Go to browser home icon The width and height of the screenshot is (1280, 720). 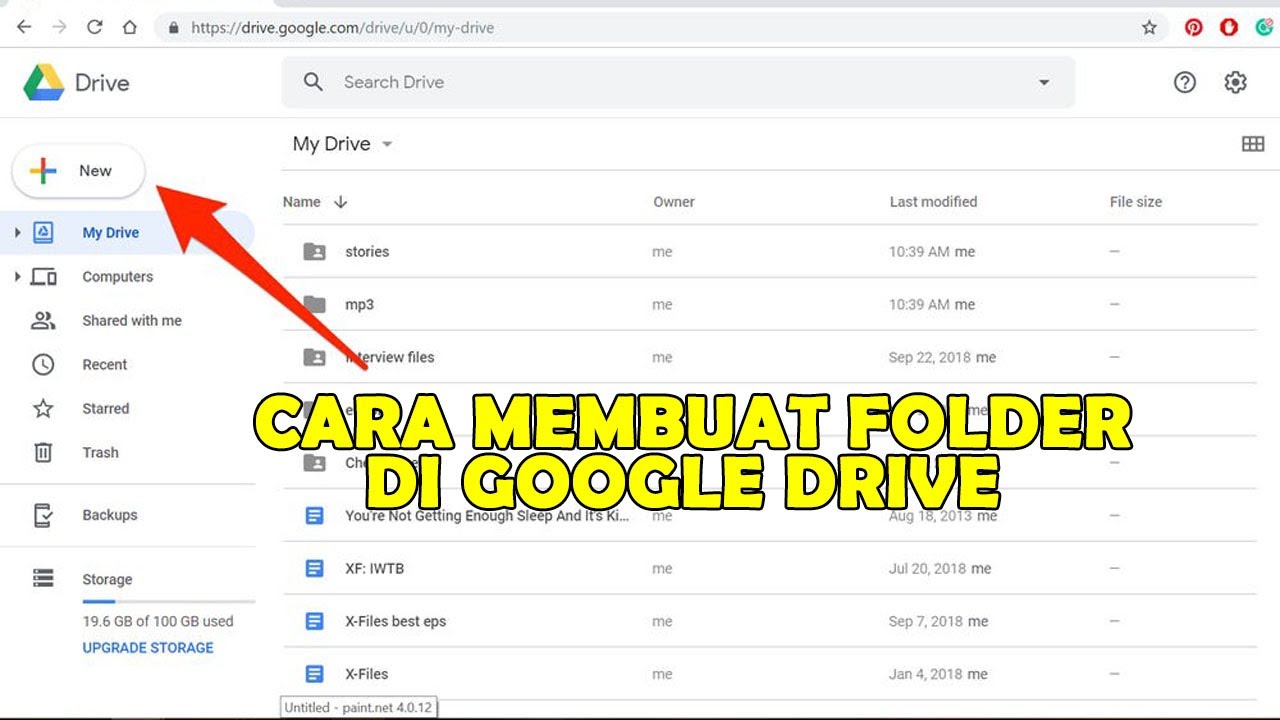click(130, 28)
